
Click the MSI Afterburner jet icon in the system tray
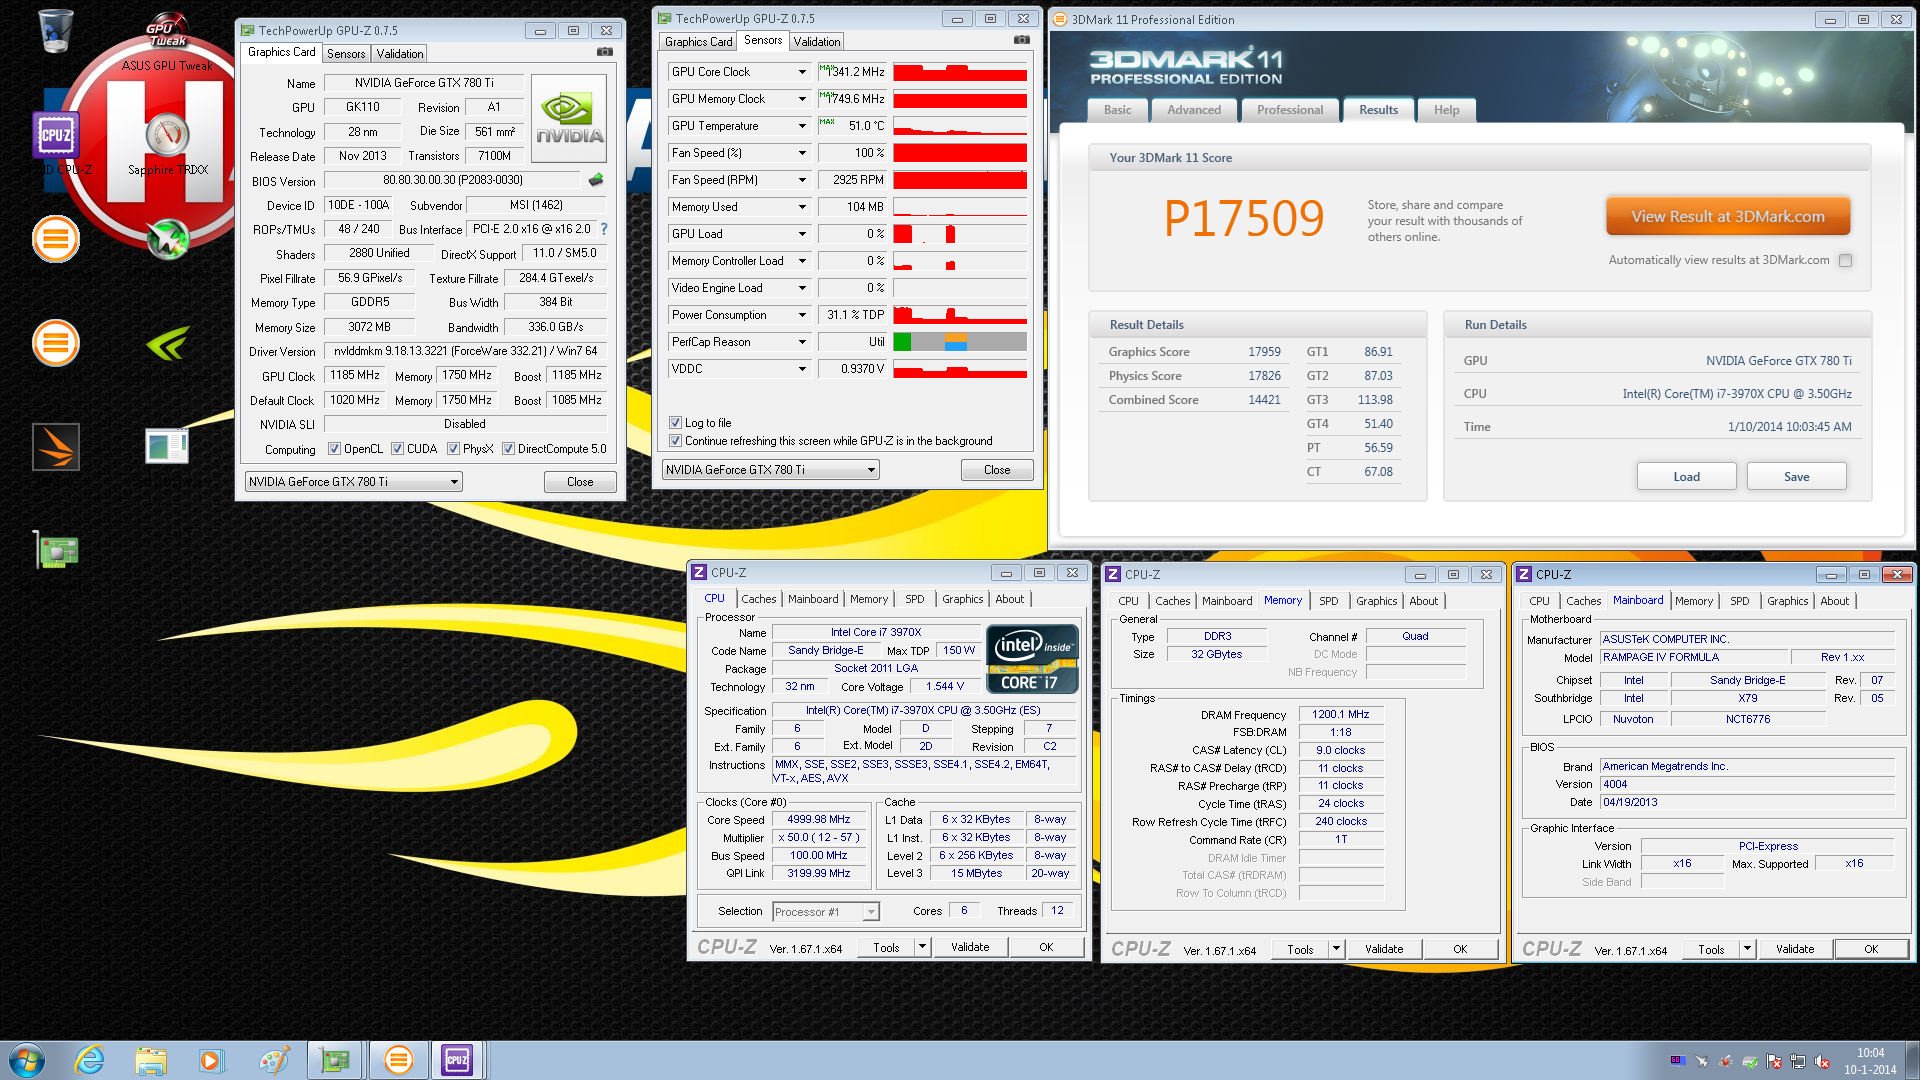coord(1702,1061)
